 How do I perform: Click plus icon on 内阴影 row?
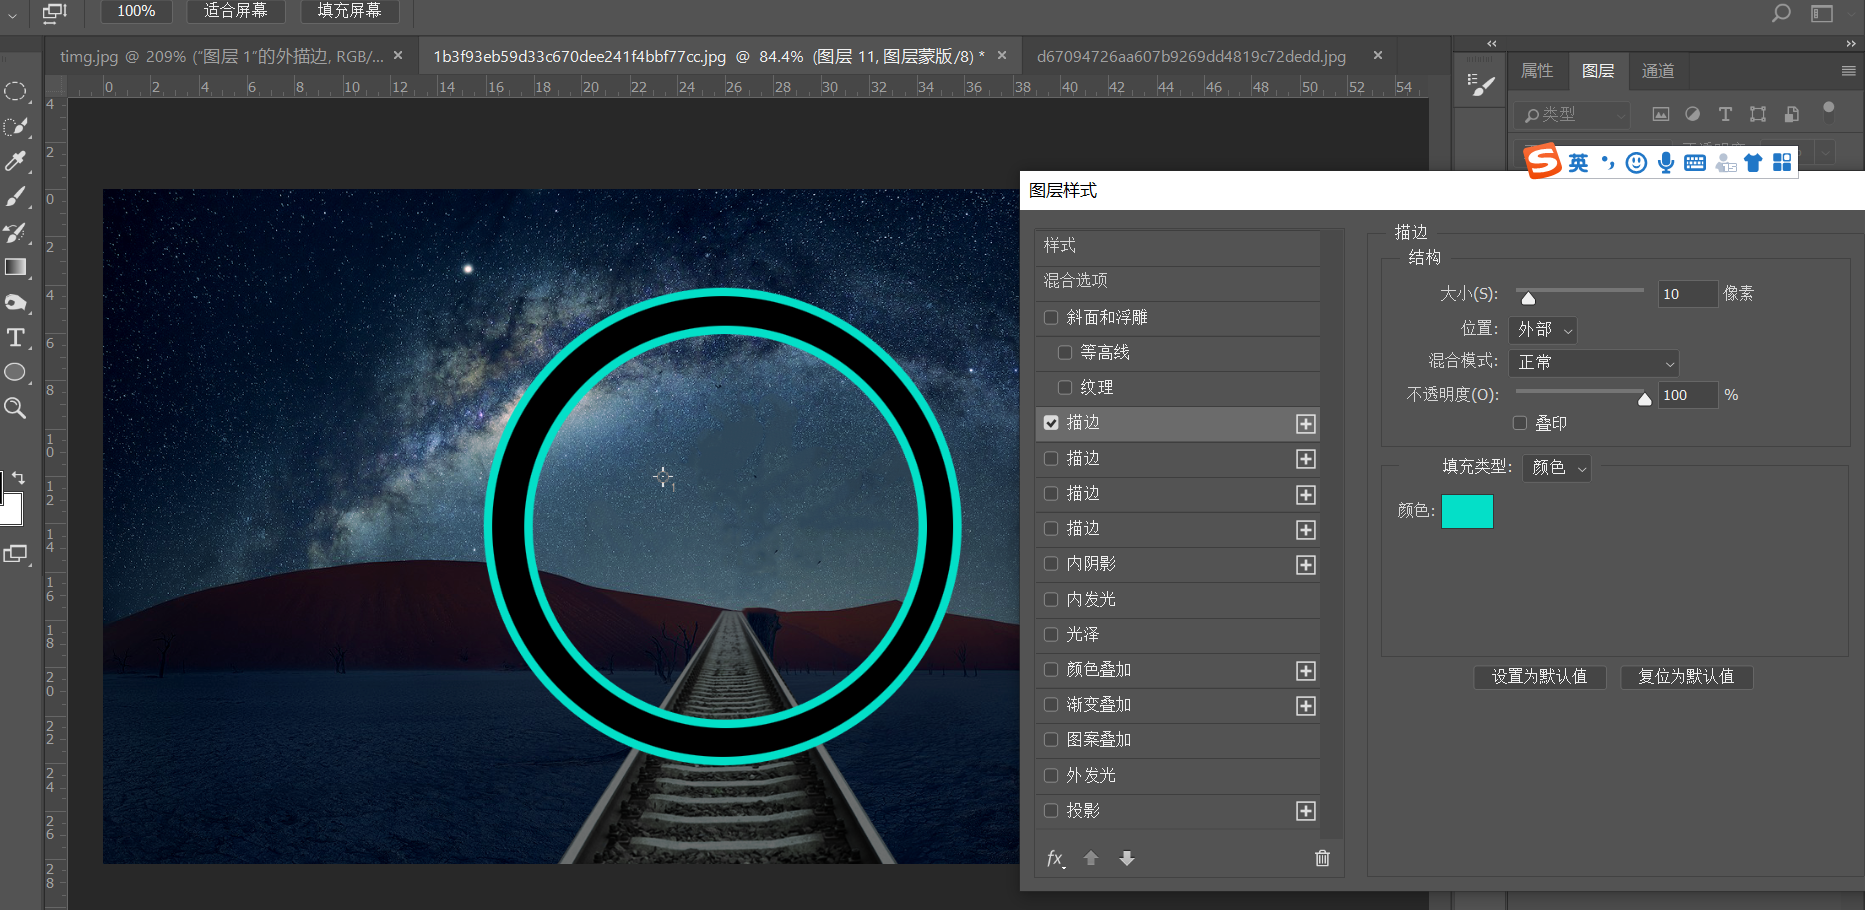pos(1306,565)
